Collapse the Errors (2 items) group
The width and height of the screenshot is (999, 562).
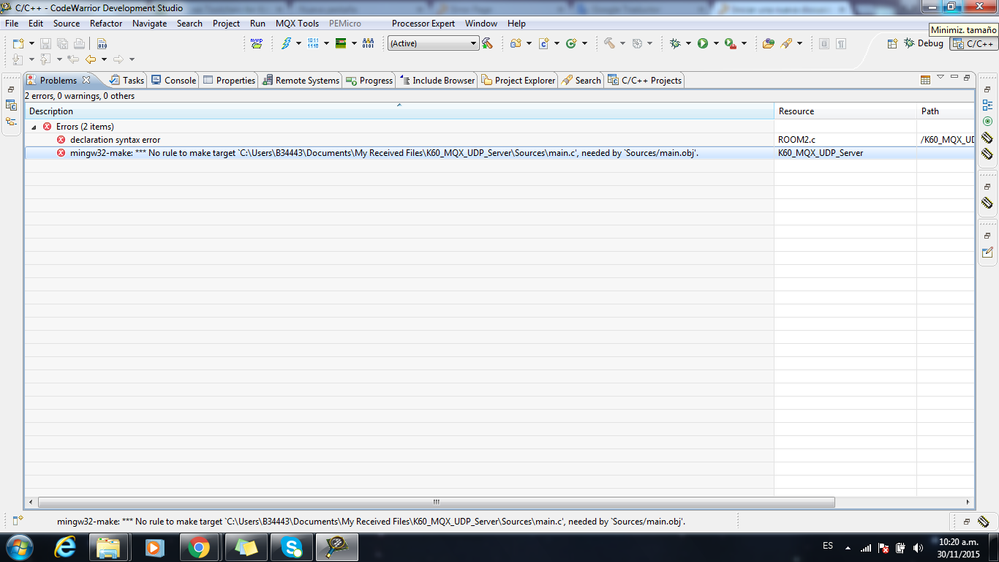tap(34, 127)
